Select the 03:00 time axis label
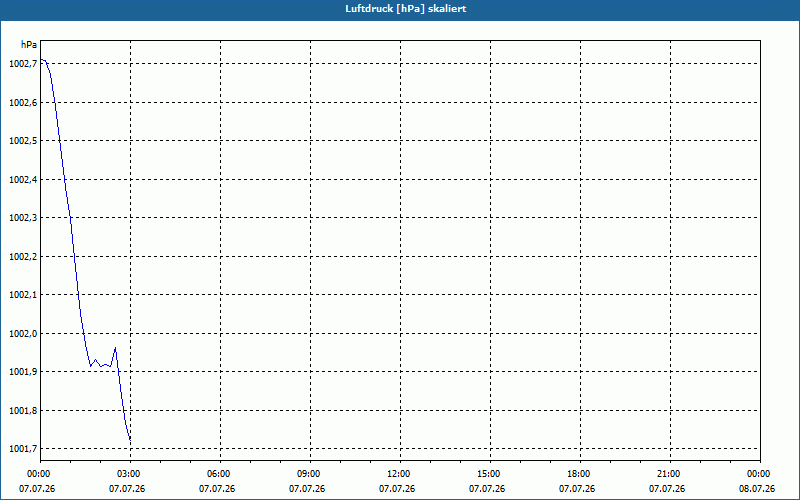 130,474
